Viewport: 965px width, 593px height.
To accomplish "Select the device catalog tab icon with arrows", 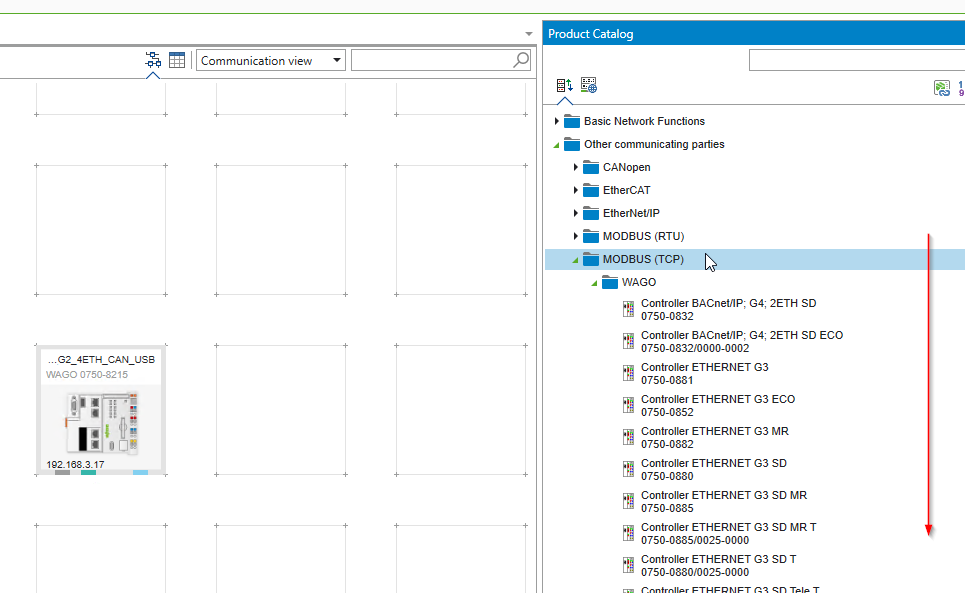I will (x=564, y=86).
